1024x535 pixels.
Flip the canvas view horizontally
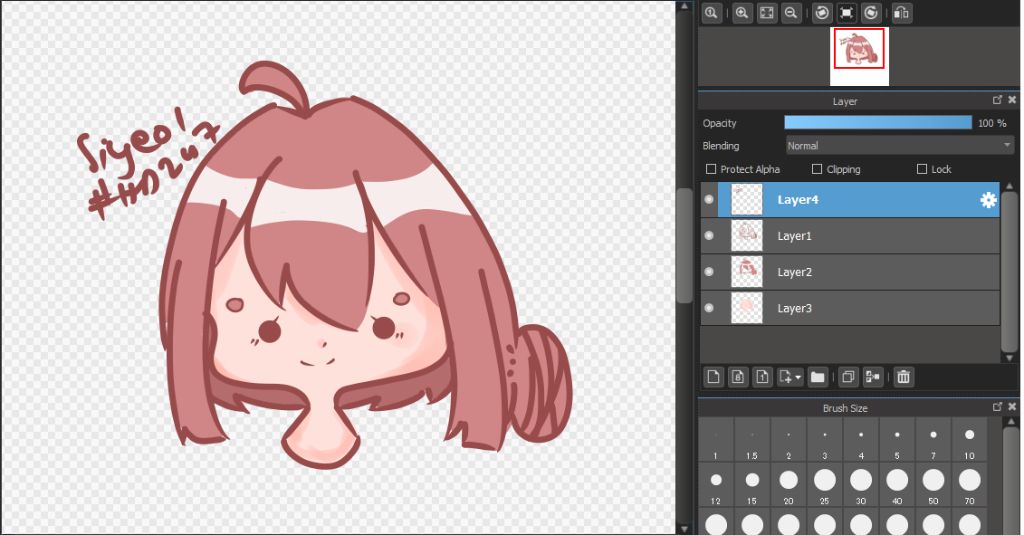pyautogui.click(x=901, y=12)
